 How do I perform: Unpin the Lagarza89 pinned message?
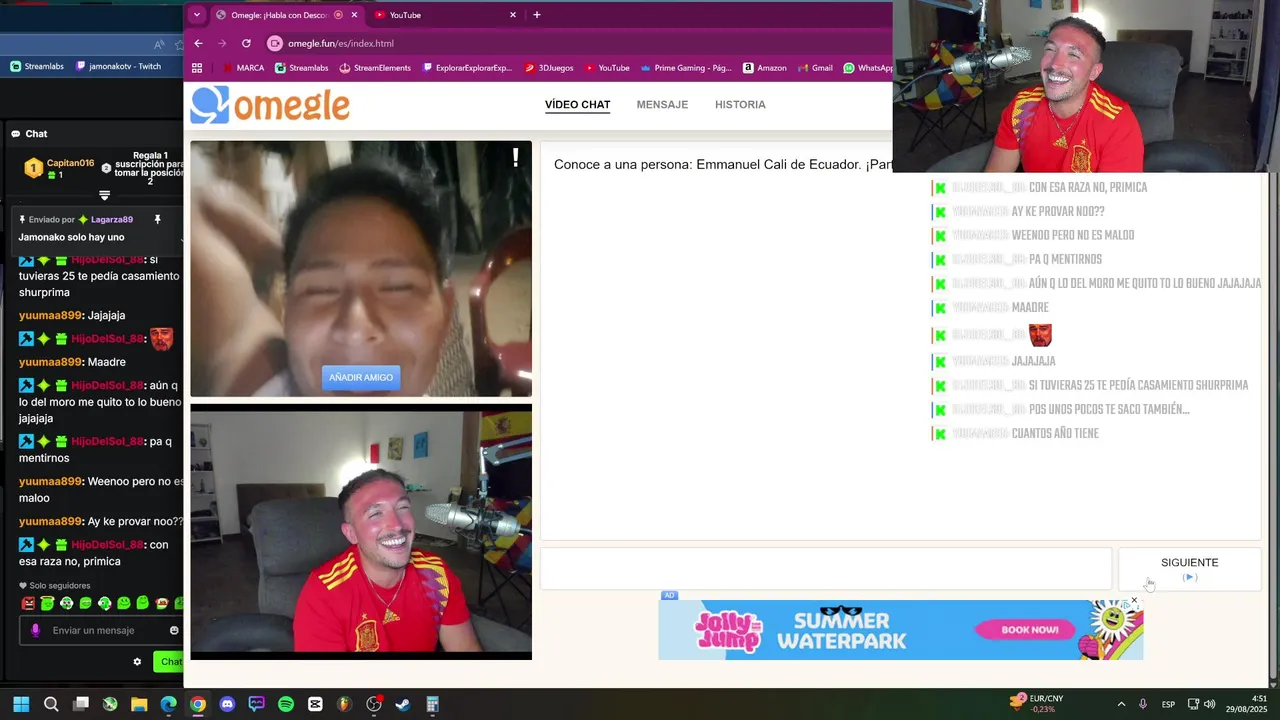[x=157, y=219]
